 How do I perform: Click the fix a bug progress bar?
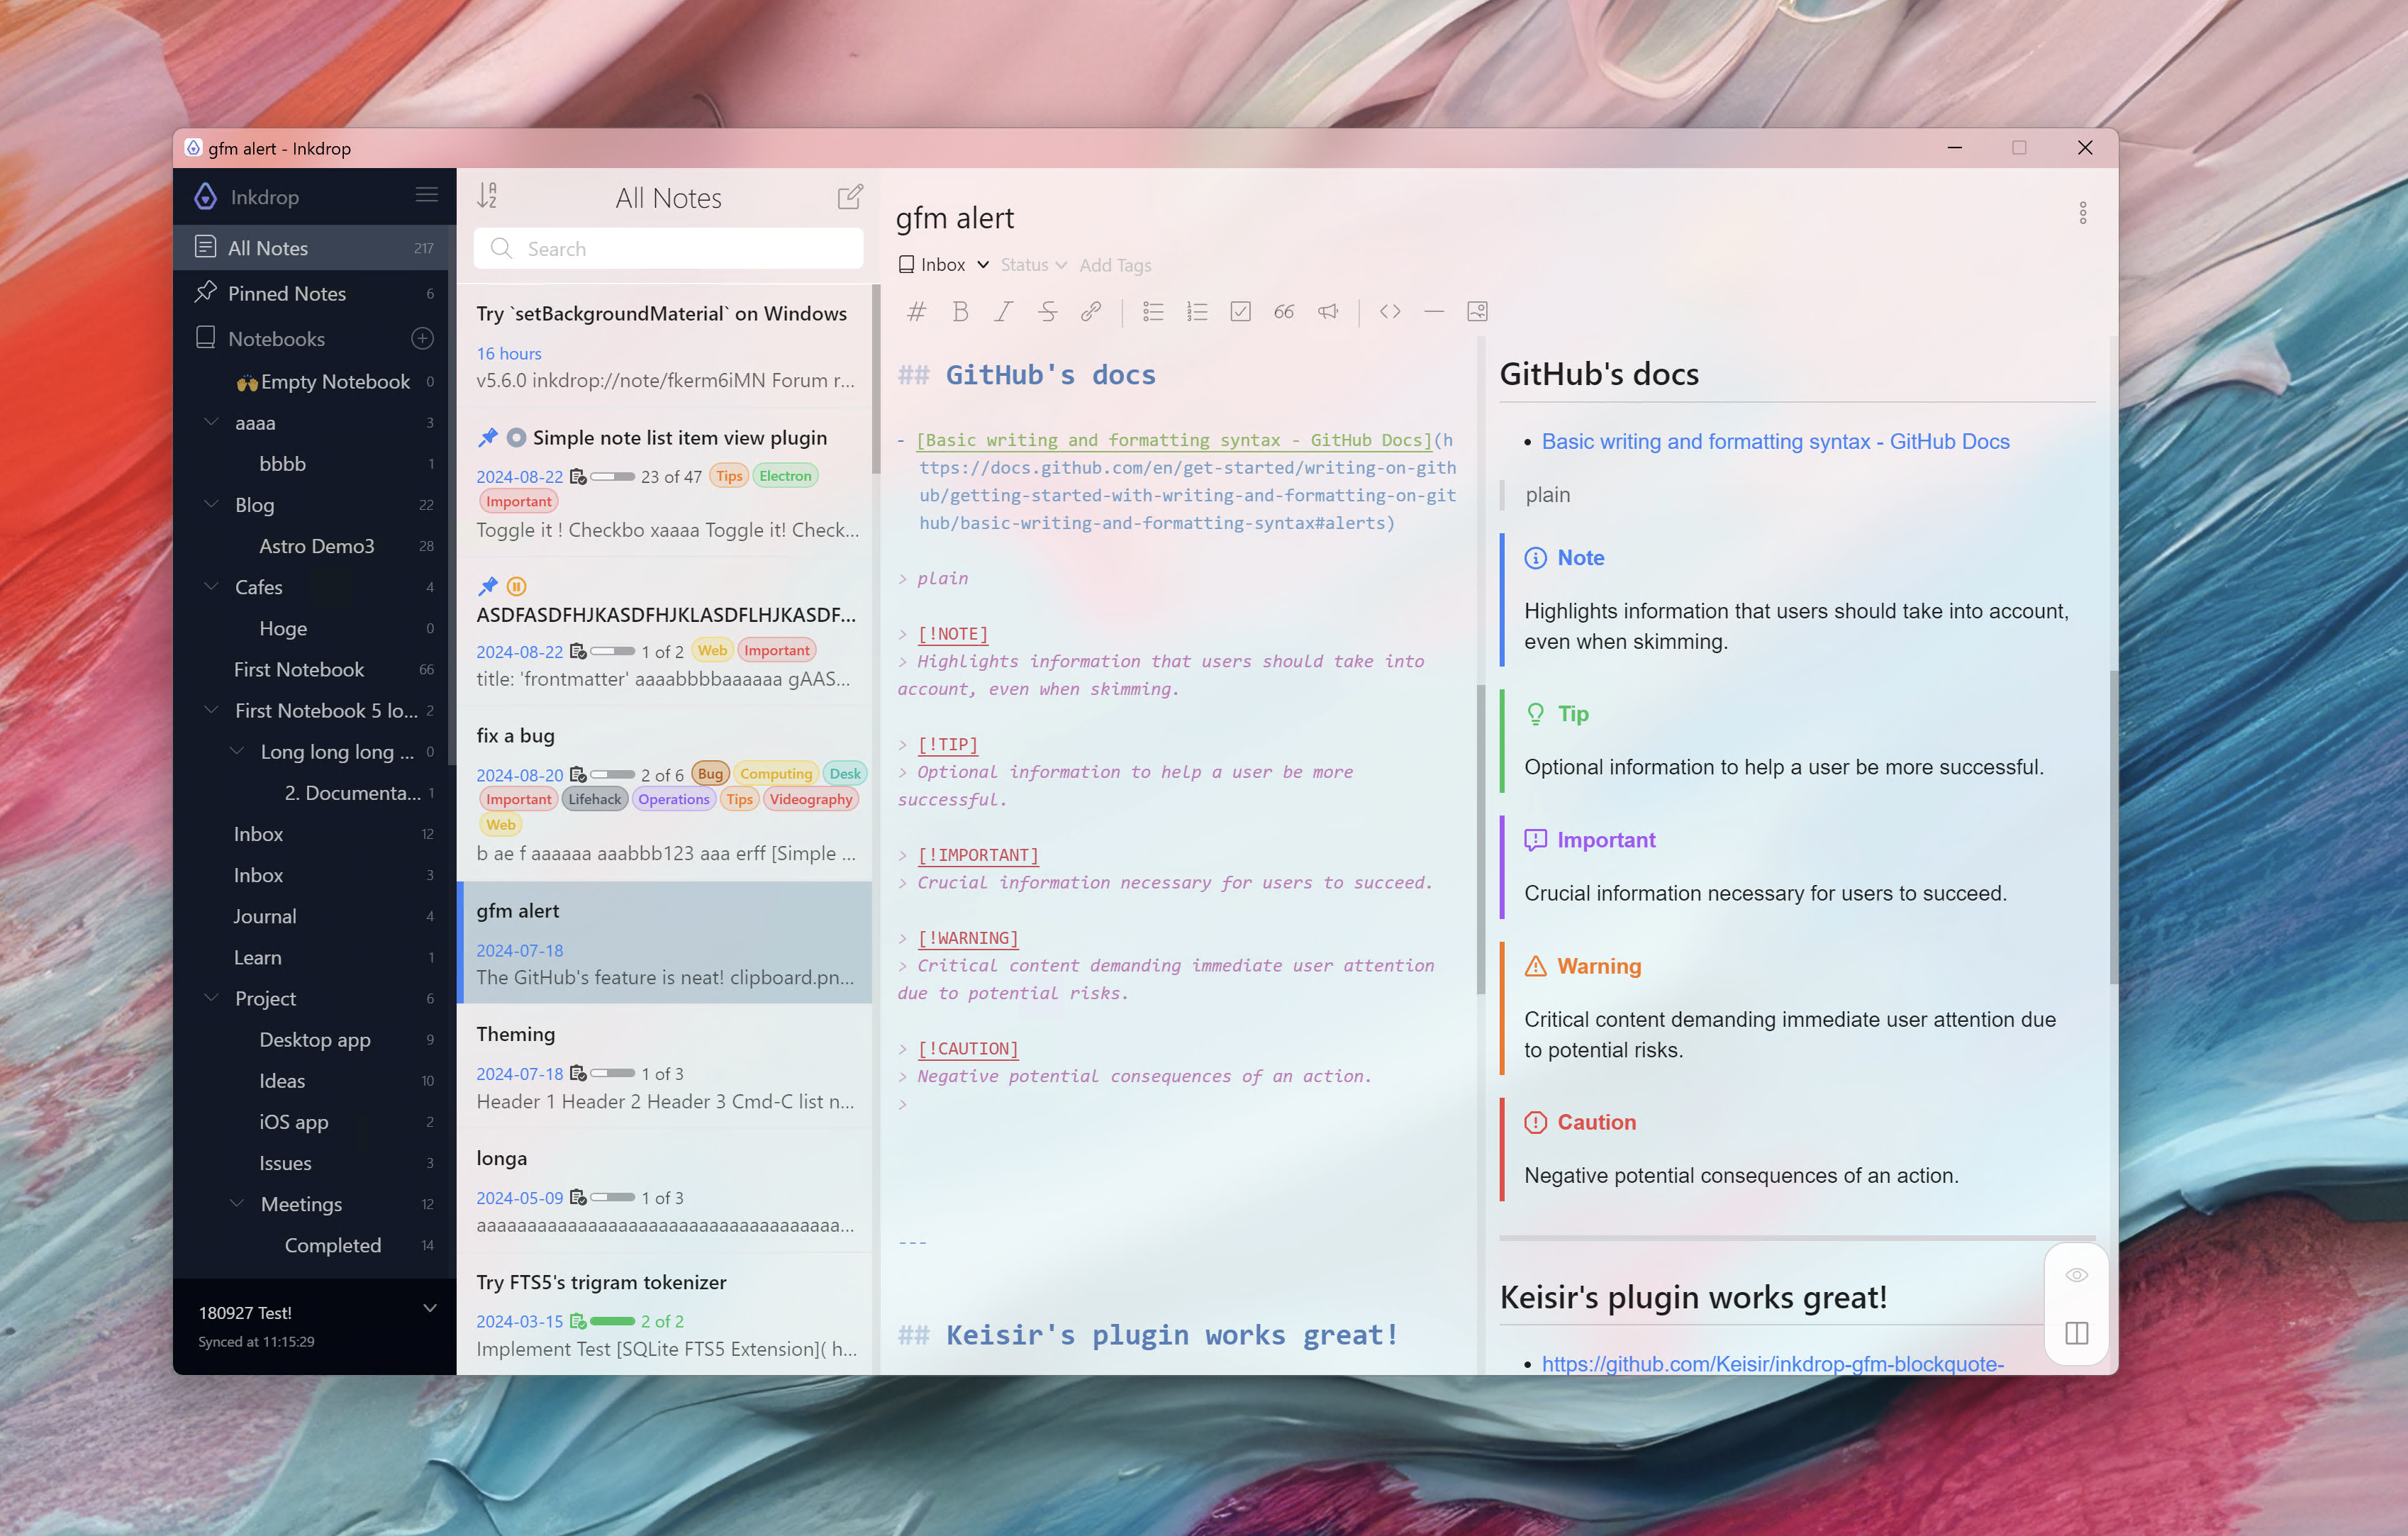pos(612,775)
